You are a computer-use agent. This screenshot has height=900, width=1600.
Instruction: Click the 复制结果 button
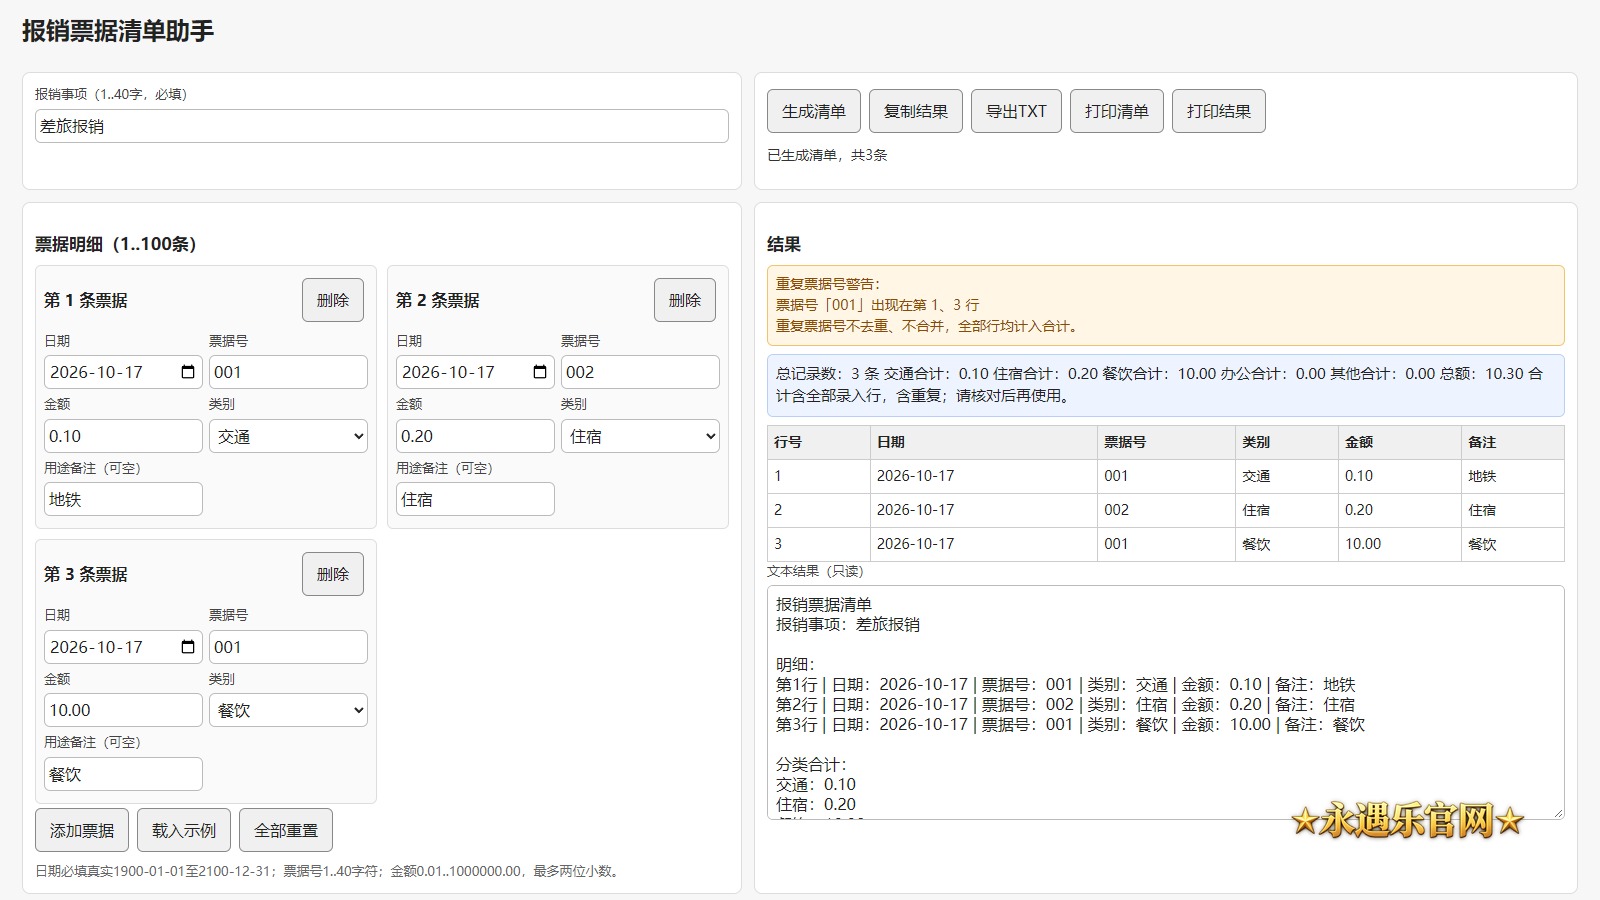coord(916,111)
